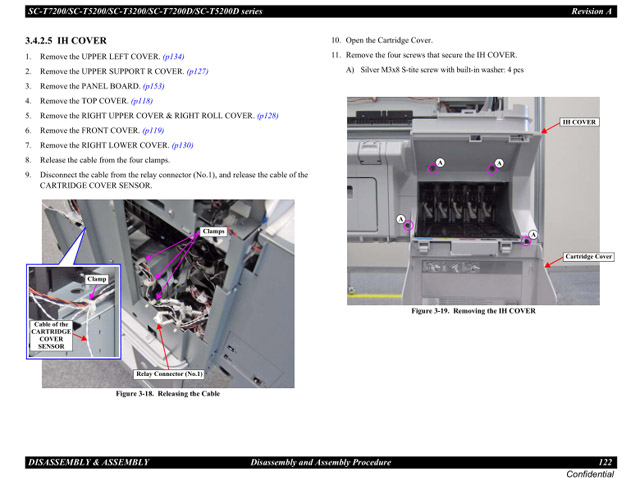The width and height of the screenshot is (640, 480).
Task: Jump to p118 for TOP COVER removal
Action: (141, 101)
